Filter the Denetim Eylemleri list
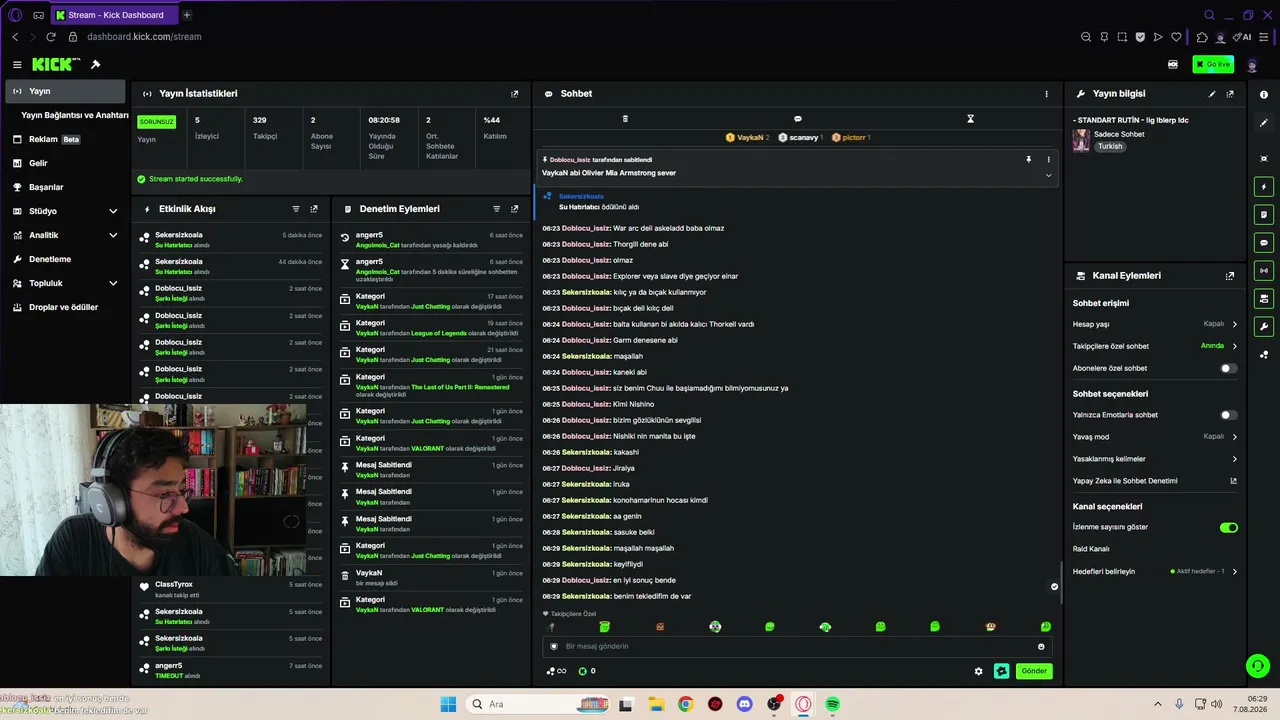 (497, 209)
